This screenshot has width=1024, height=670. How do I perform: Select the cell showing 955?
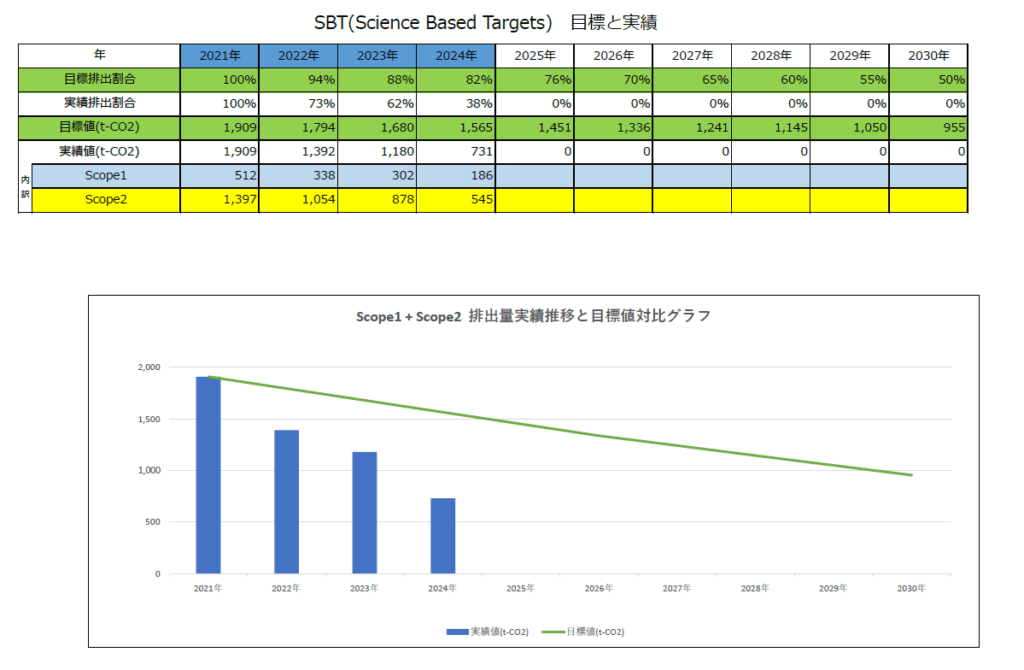tap(928, 127)
